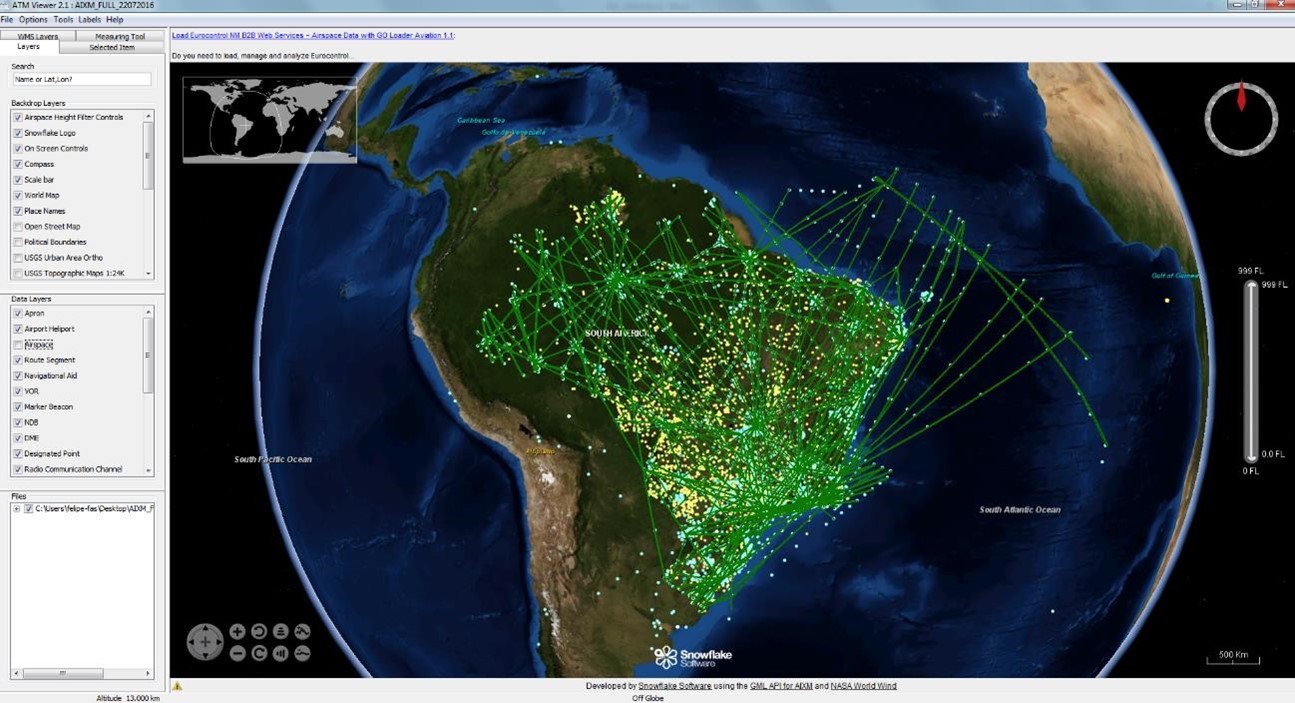
Task: Click Files panel horizontal scrollbar right arrow
Action: 149,674
